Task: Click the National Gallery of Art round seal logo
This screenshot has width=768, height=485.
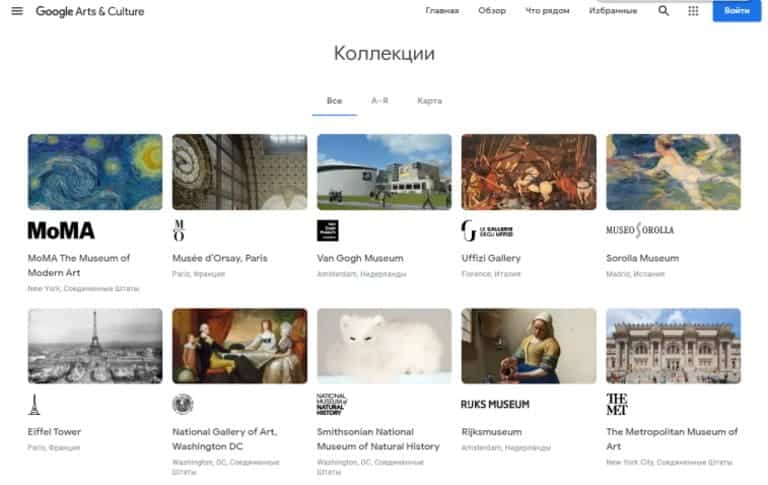Action: coord(183,405)
